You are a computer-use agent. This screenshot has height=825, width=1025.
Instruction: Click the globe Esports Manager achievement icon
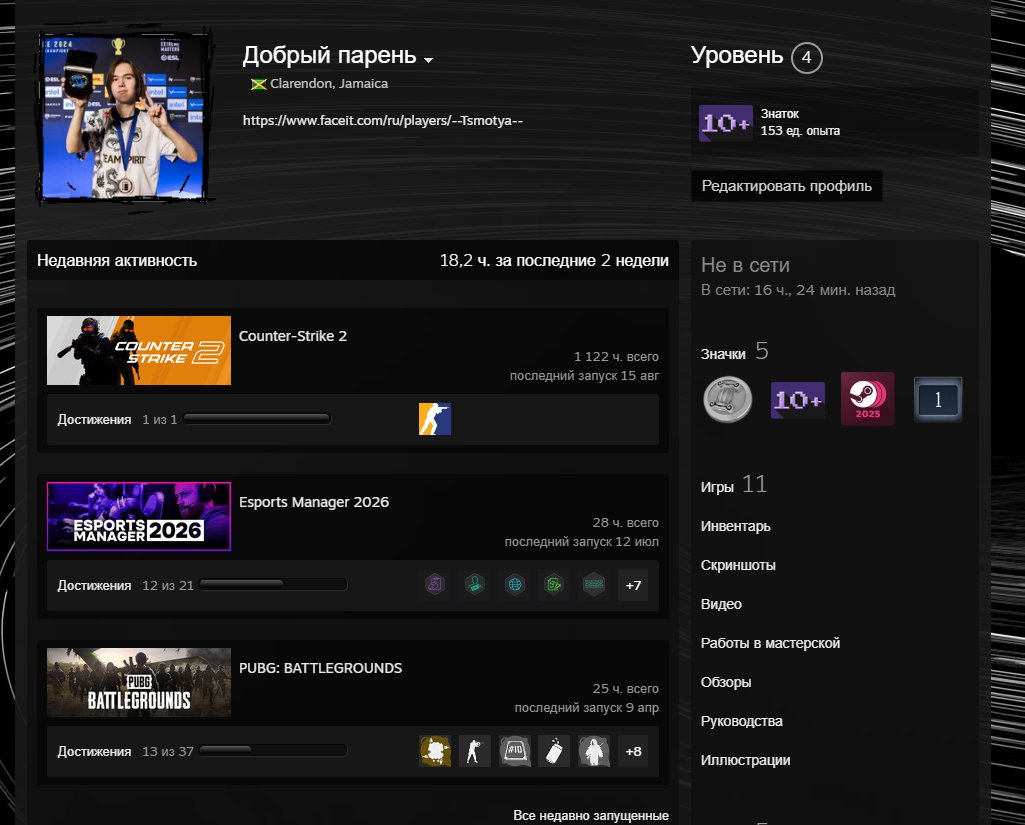[514, 584]
